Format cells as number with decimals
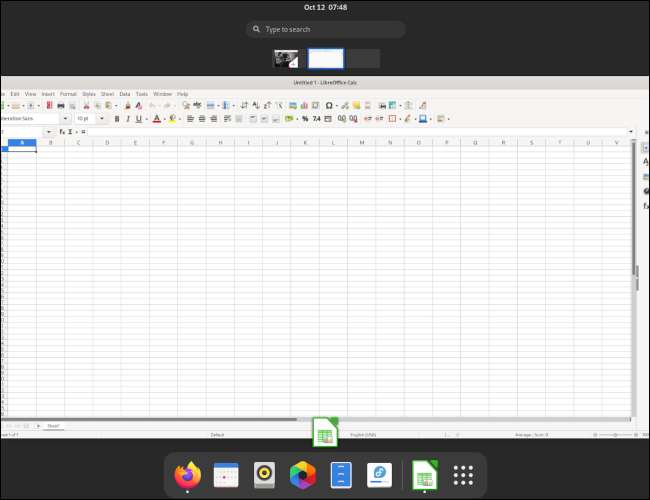 tap(317, 119)
